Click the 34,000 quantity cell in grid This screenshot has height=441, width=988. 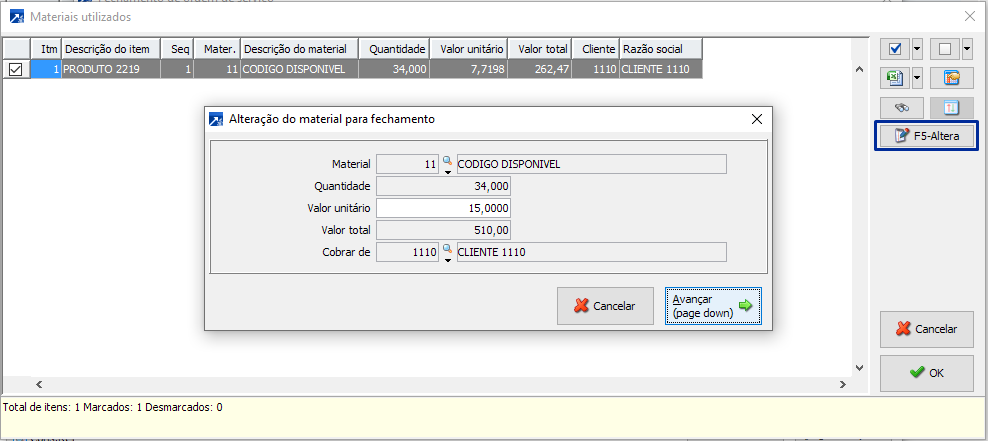[x=394, y=69]
